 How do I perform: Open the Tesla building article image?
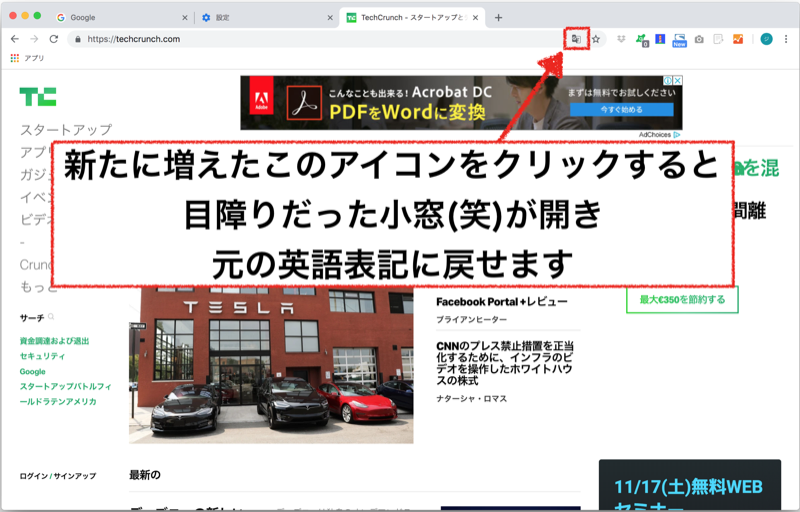[x=271, y=365]
